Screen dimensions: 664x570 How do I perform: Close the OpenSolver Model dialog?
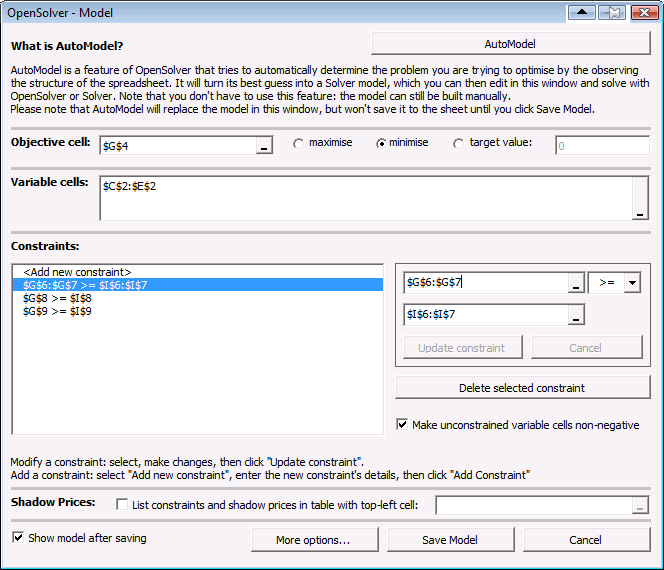[x=644, y=13]
